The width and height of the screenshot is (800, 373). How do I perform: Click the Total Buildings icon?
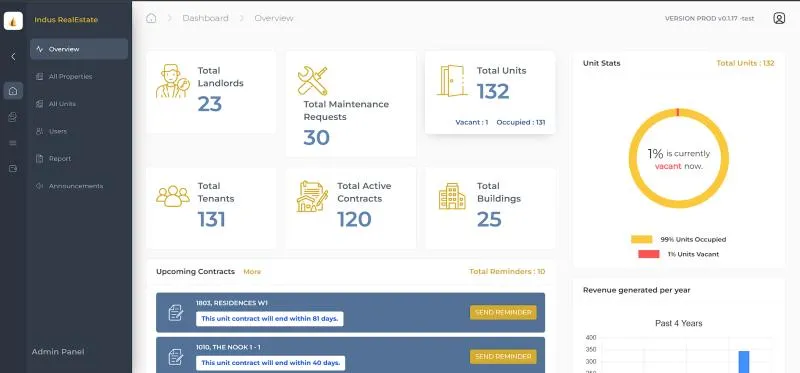452,196
